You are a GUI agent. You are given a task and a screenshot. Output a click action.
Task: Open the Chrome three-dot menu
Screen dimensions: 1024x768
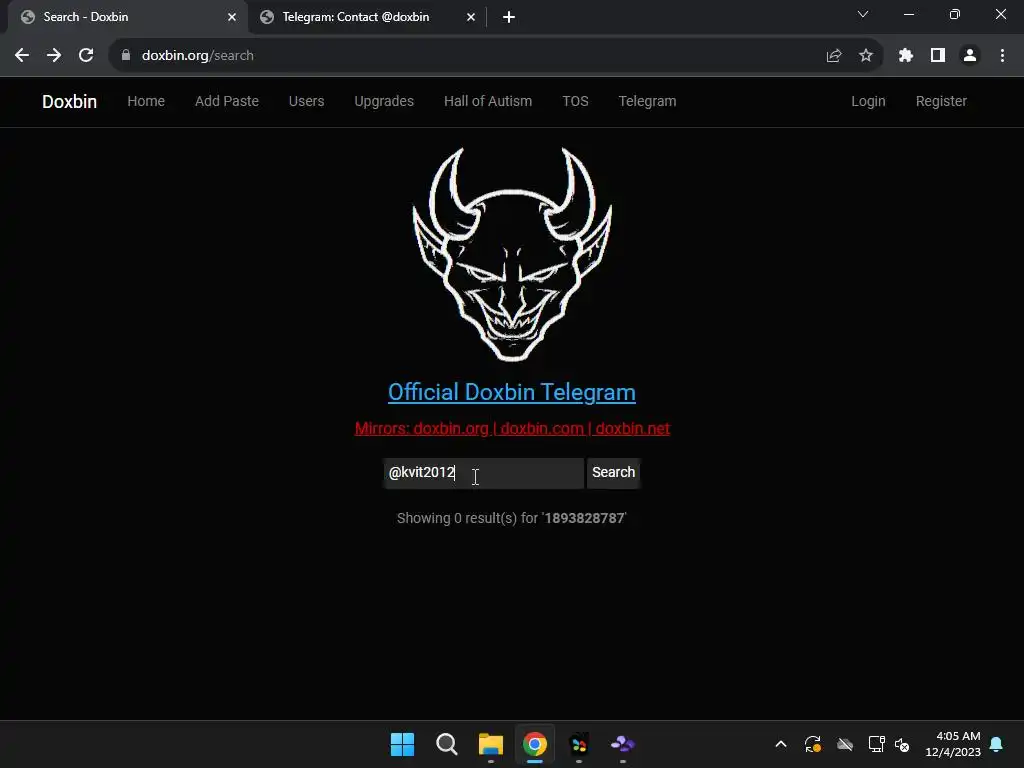(1002, 56)
